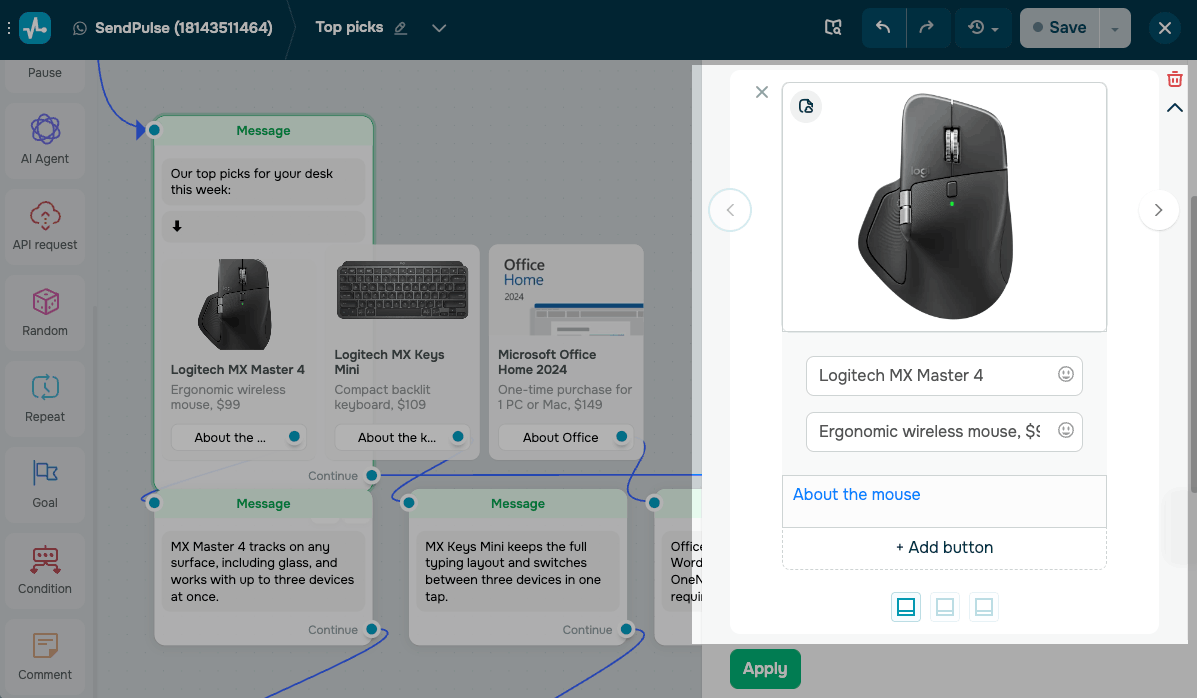Click the down-arrow emoji text row
Viewport: 1197px width, 698px height.
(263, 226)
